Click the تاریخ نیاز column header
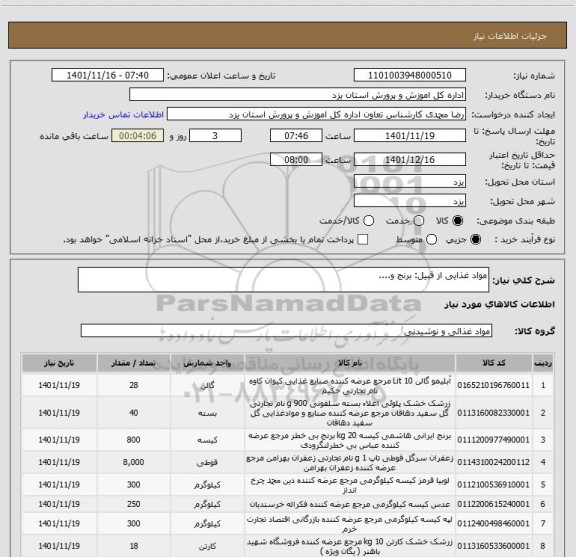 59,363
